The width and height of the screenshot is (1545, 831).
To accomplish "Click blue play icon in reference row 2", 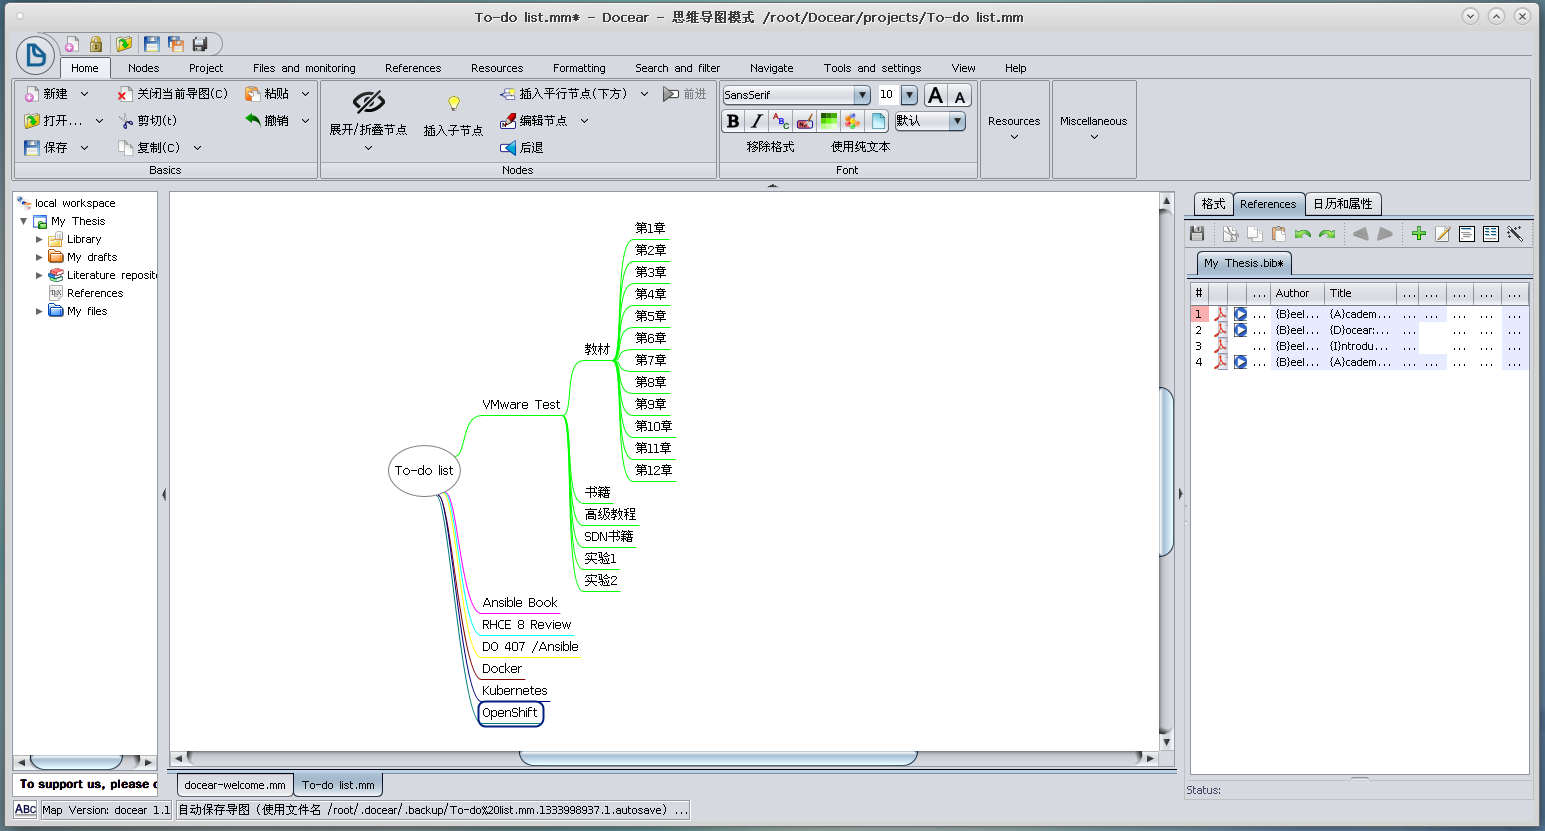I will (1240, 330).
